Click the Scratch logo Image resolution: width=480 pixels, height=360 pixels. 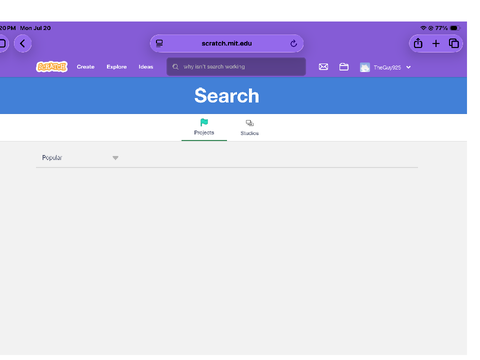pos(52,67)
